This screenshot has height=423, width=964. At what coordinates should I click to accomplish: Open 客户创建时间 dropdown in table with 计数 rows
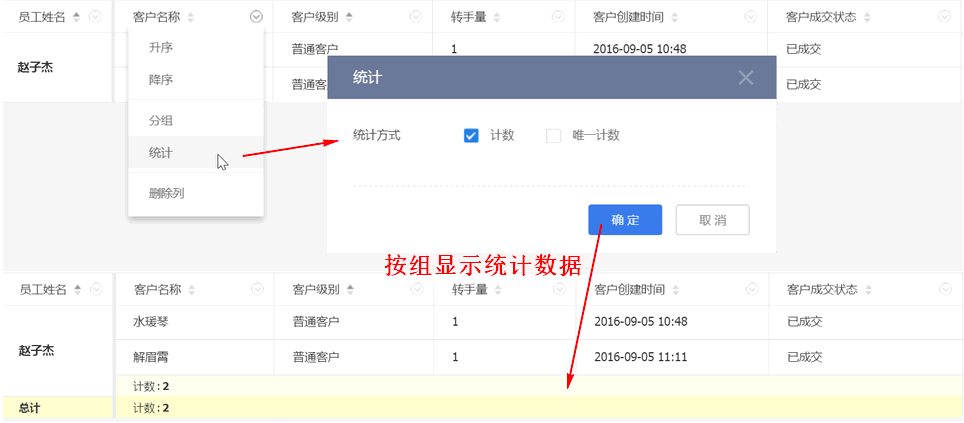(752, 290)
